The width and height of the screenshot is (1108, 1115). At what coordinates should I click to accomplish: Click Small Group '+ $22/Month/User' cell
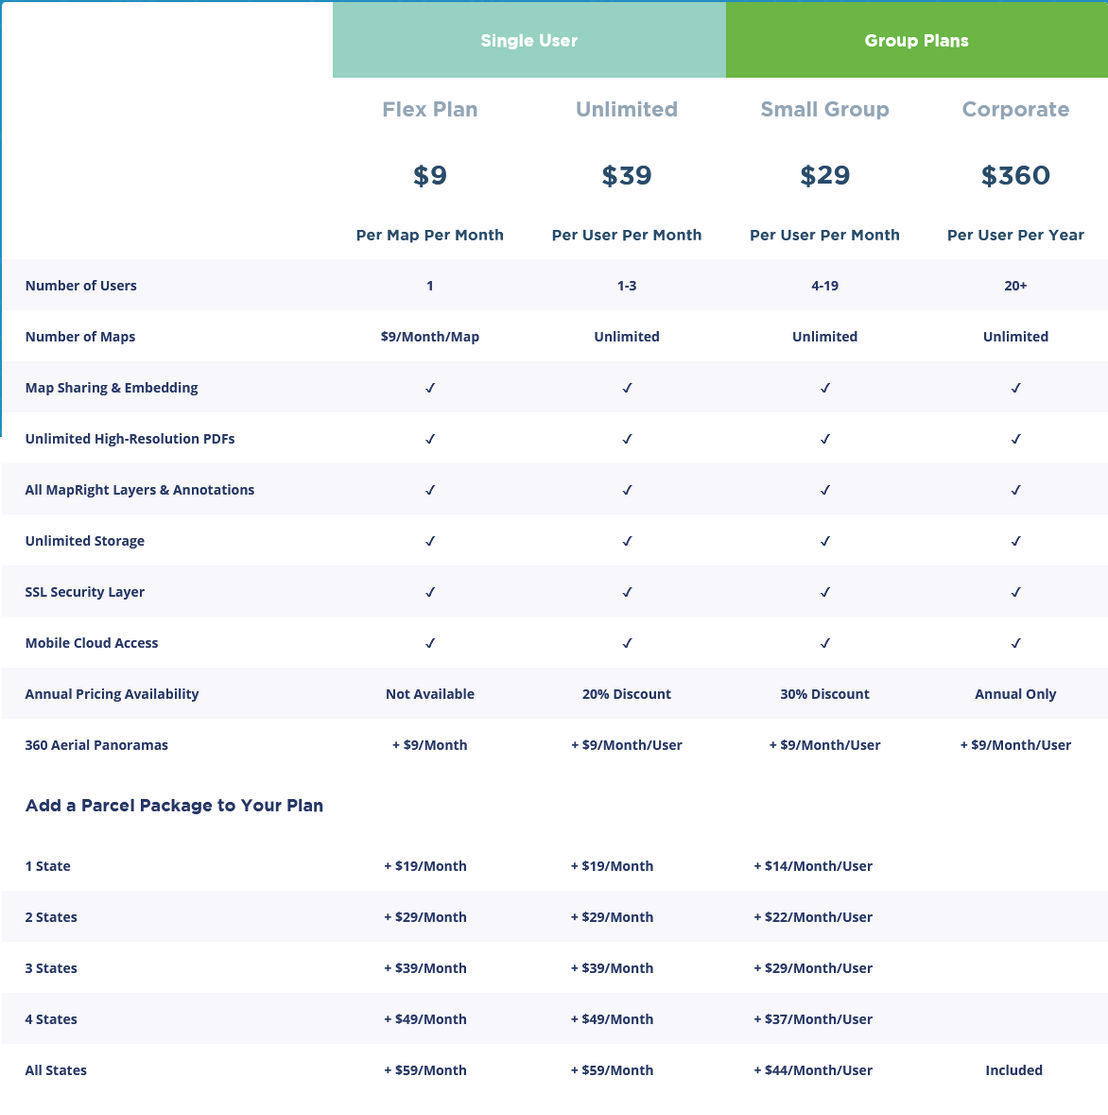[813, 917]
